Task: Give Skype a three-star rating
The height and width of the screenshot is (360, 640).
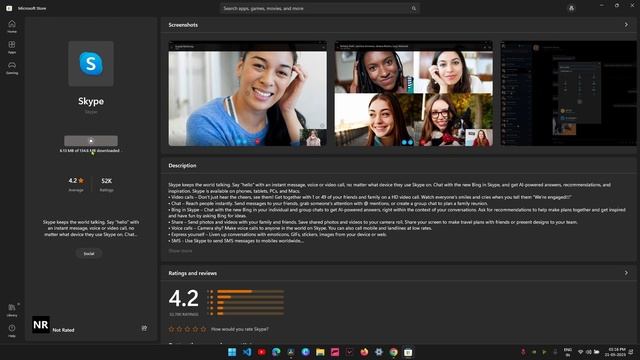Action: pyautogui.click(x=187, y=329)
